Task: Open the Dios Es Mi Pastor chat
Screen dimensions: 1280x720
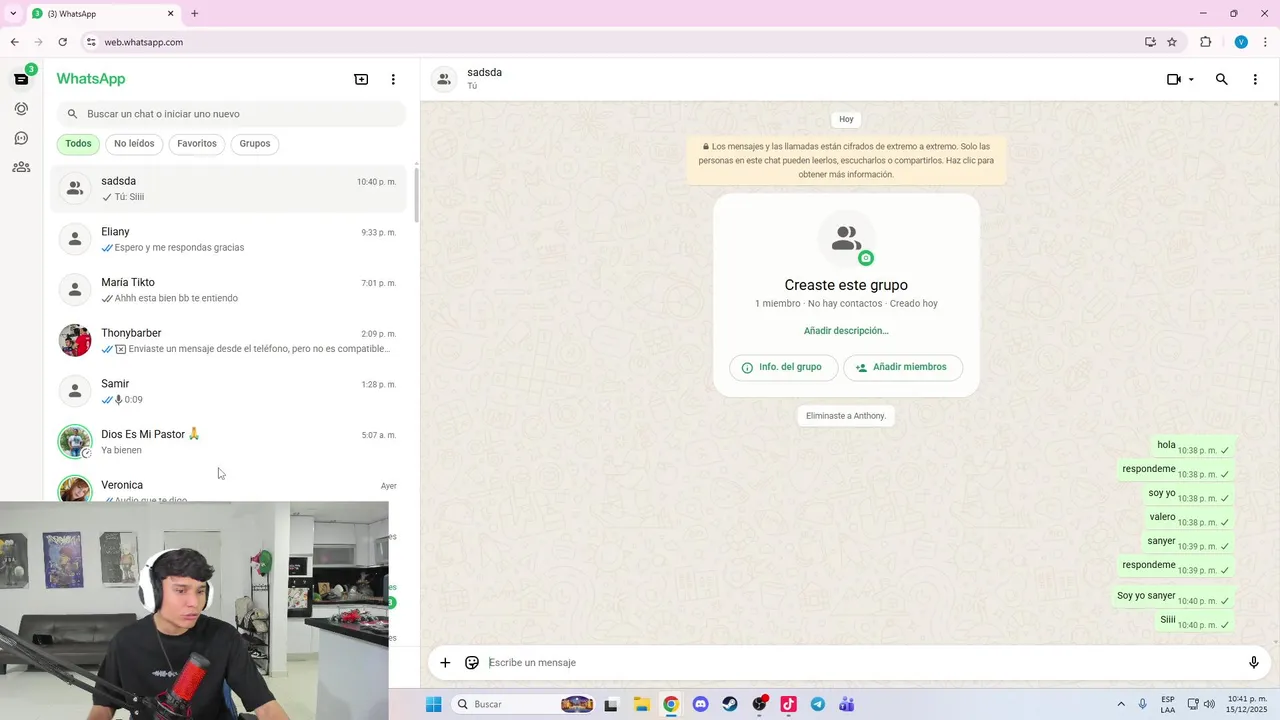Action: pos(229,441)
